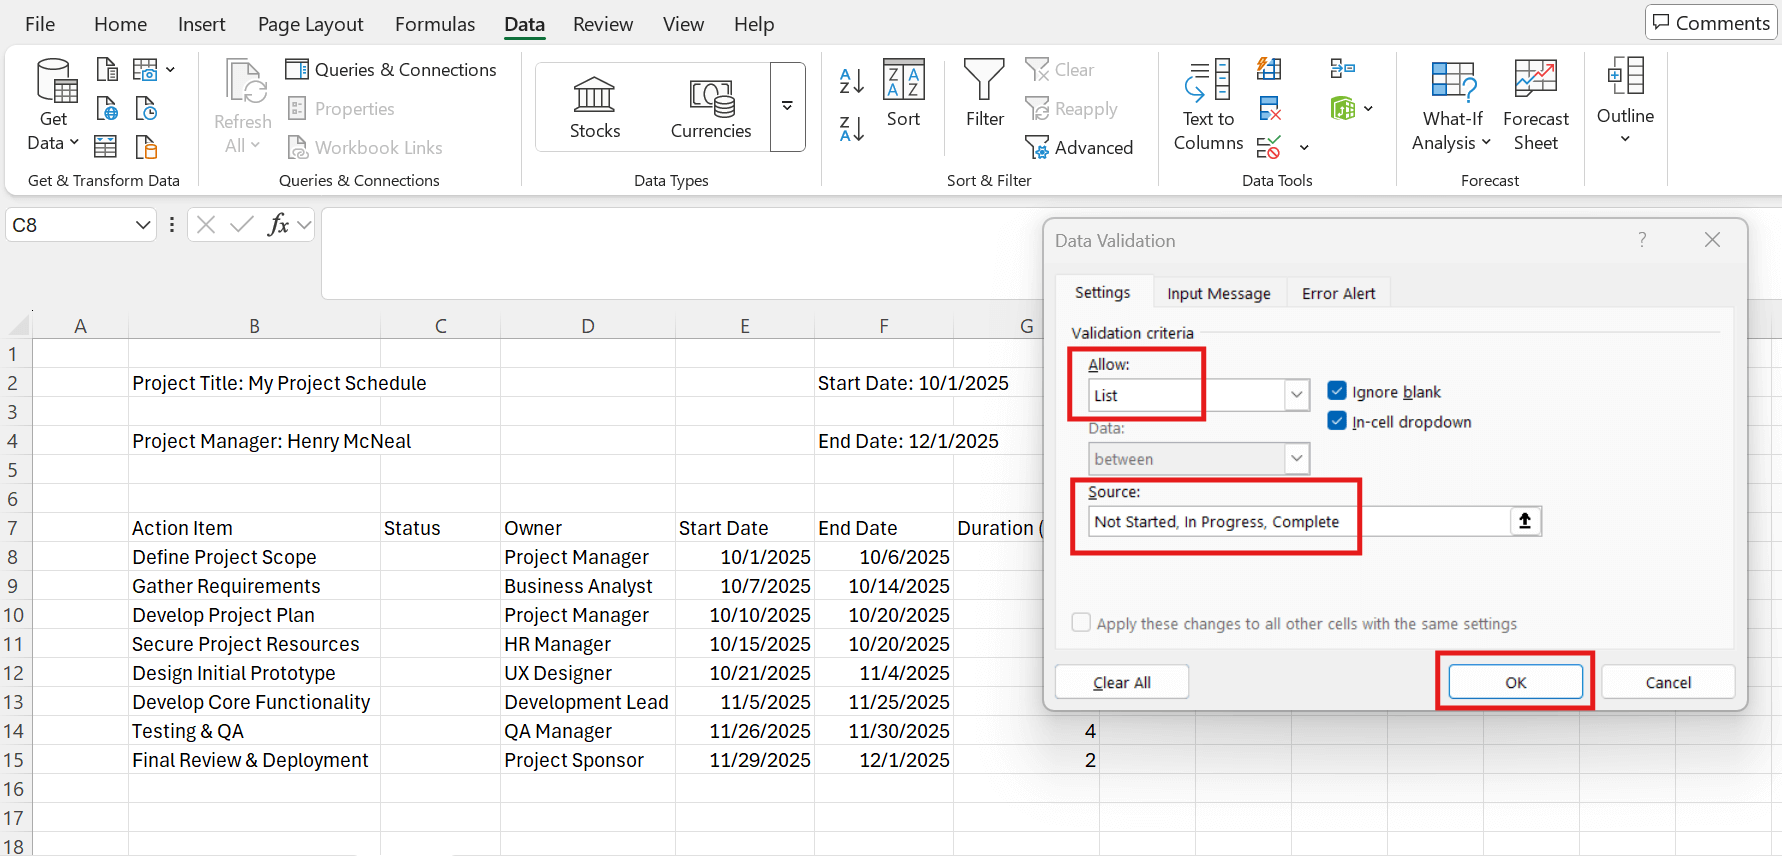Open the Input Message tab
The height and width of the screenshot is (856, 1782).
point(1219,293)
